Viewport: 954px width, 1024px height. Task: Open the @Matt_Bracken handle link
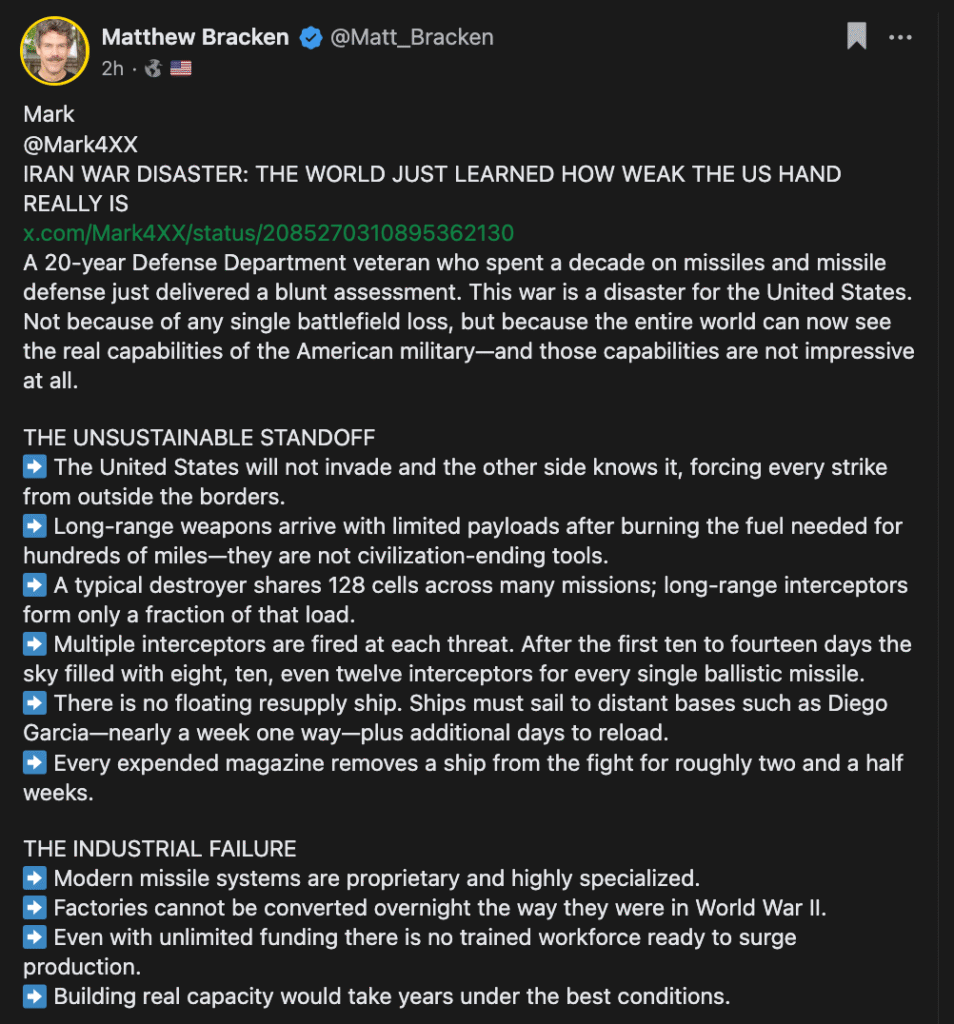coord(412,37)
